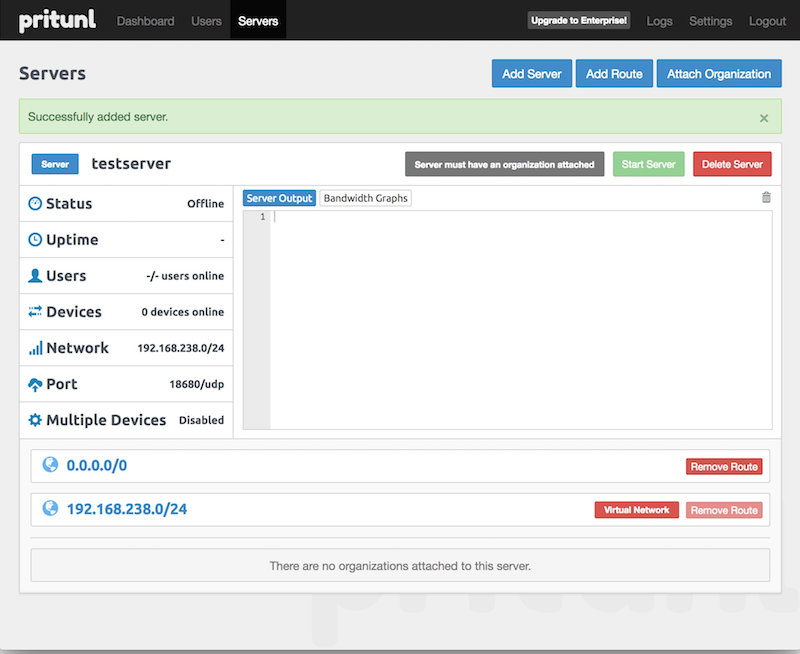Click the person icon beside Users
This screenshot has width=800, height=654.
point(35,276)
